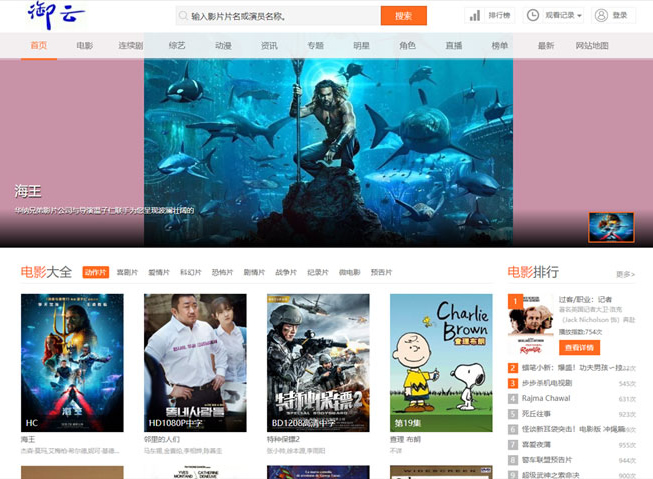
Task: Click the 邻里的人们 title link
Action: point(162,439)
